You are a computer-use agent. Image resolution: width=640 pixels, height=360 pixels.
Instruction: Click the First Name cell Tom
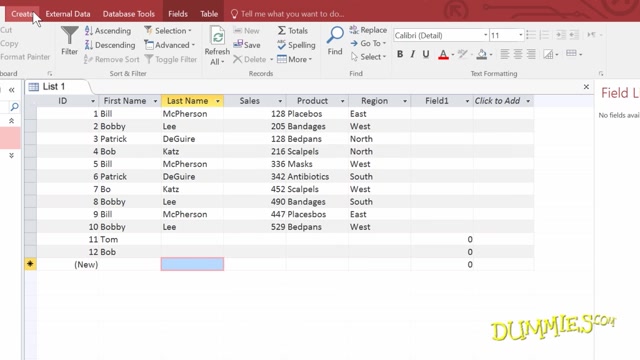click(x=129, y=239)
